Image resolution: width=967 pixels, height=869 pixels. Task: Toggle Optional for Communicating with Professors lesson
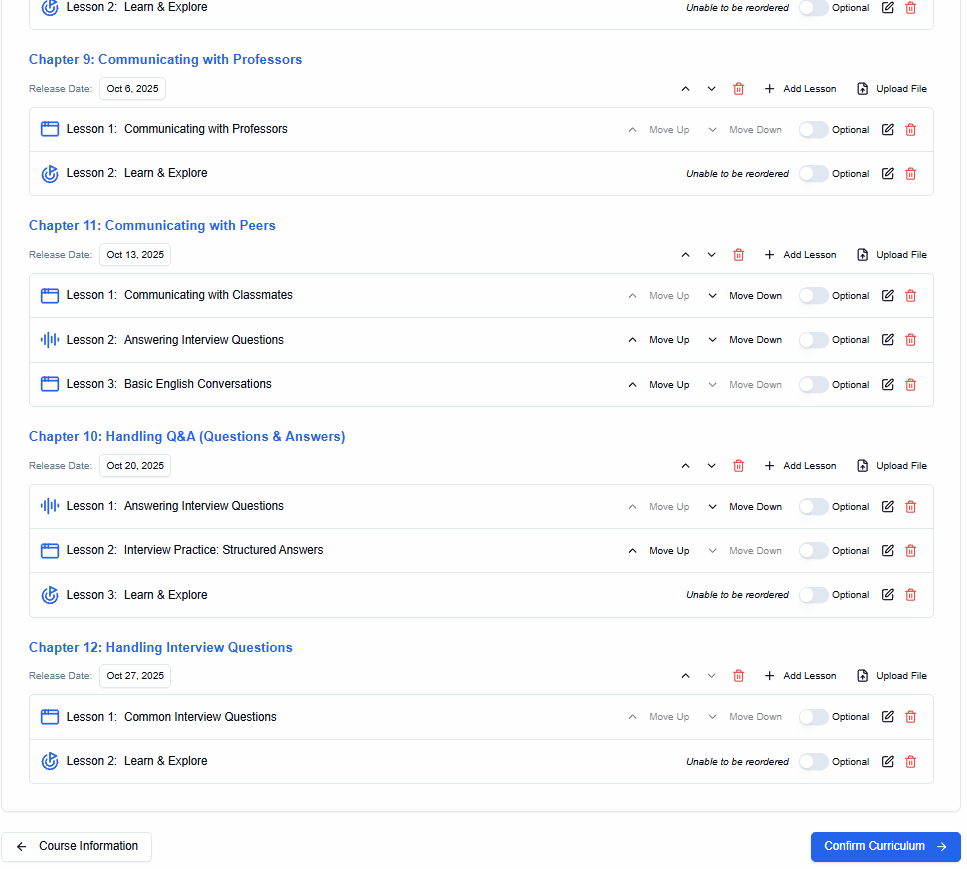(x=813, y=130)
